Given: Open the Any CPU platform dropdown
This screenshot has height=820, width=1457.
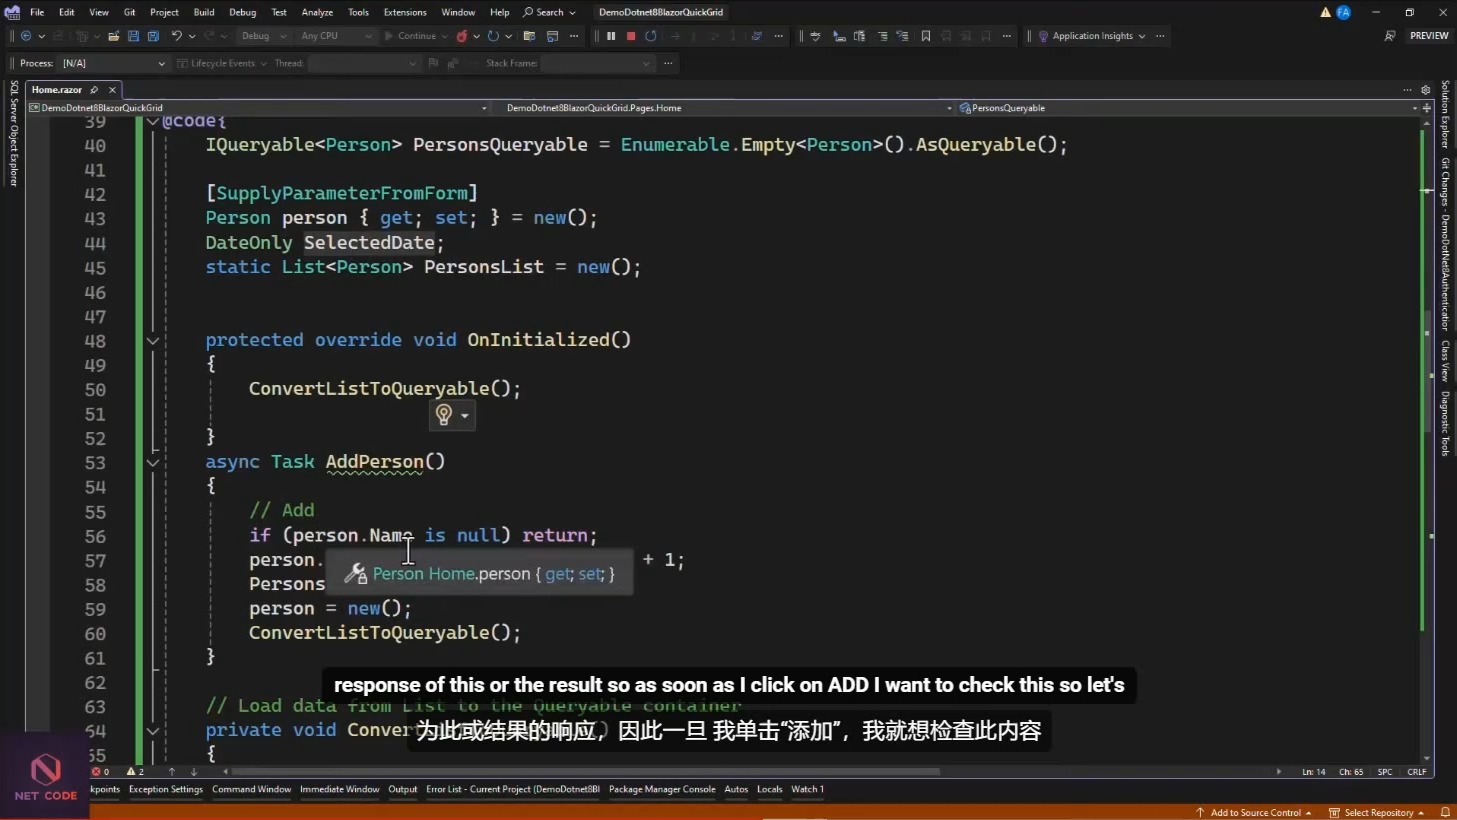Looking at the screenshot, I should [336, 36].
